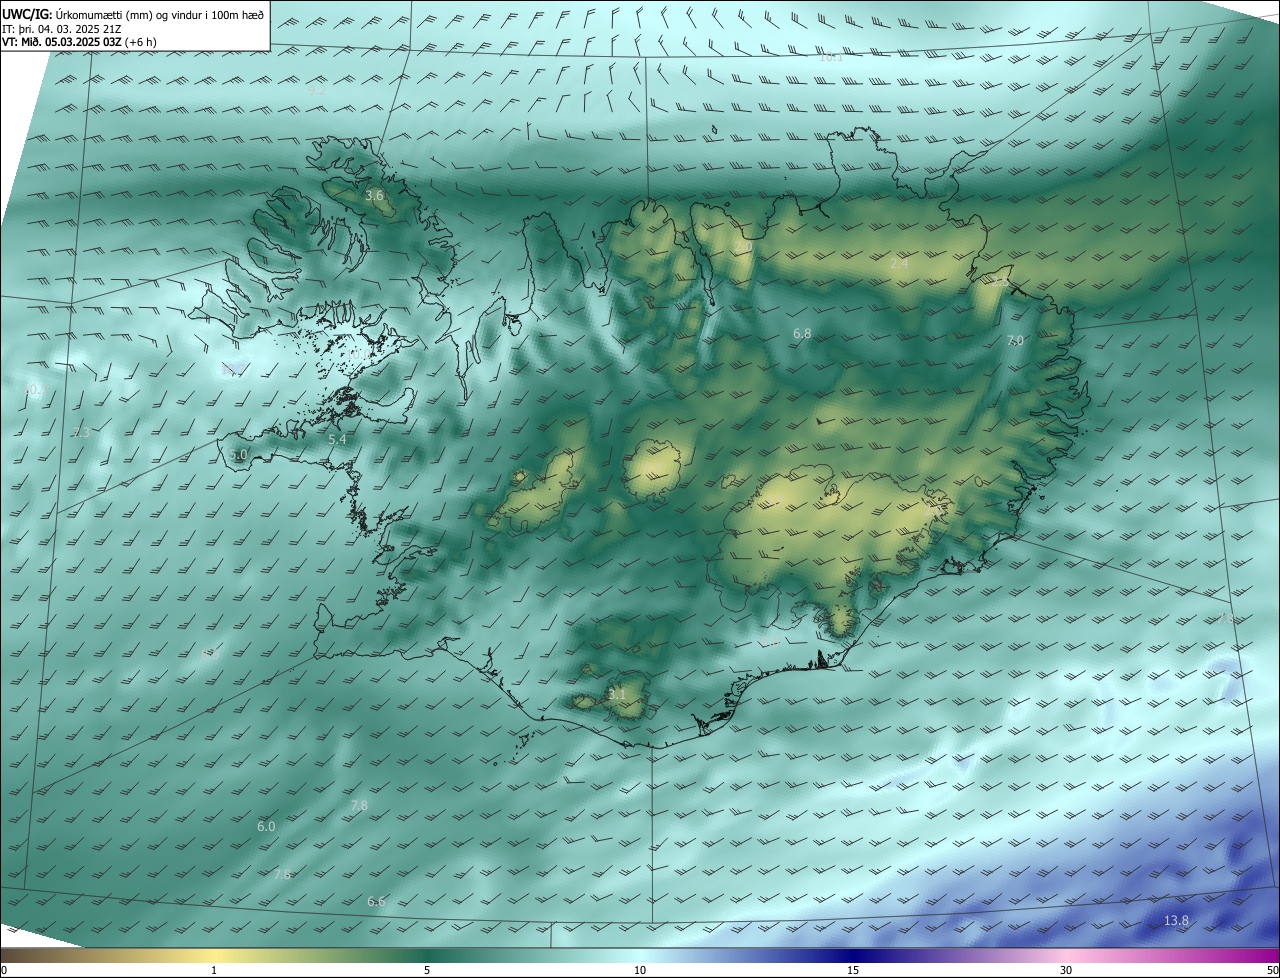
Task: Click the '10' tick on the color bar
Action: 640,970
